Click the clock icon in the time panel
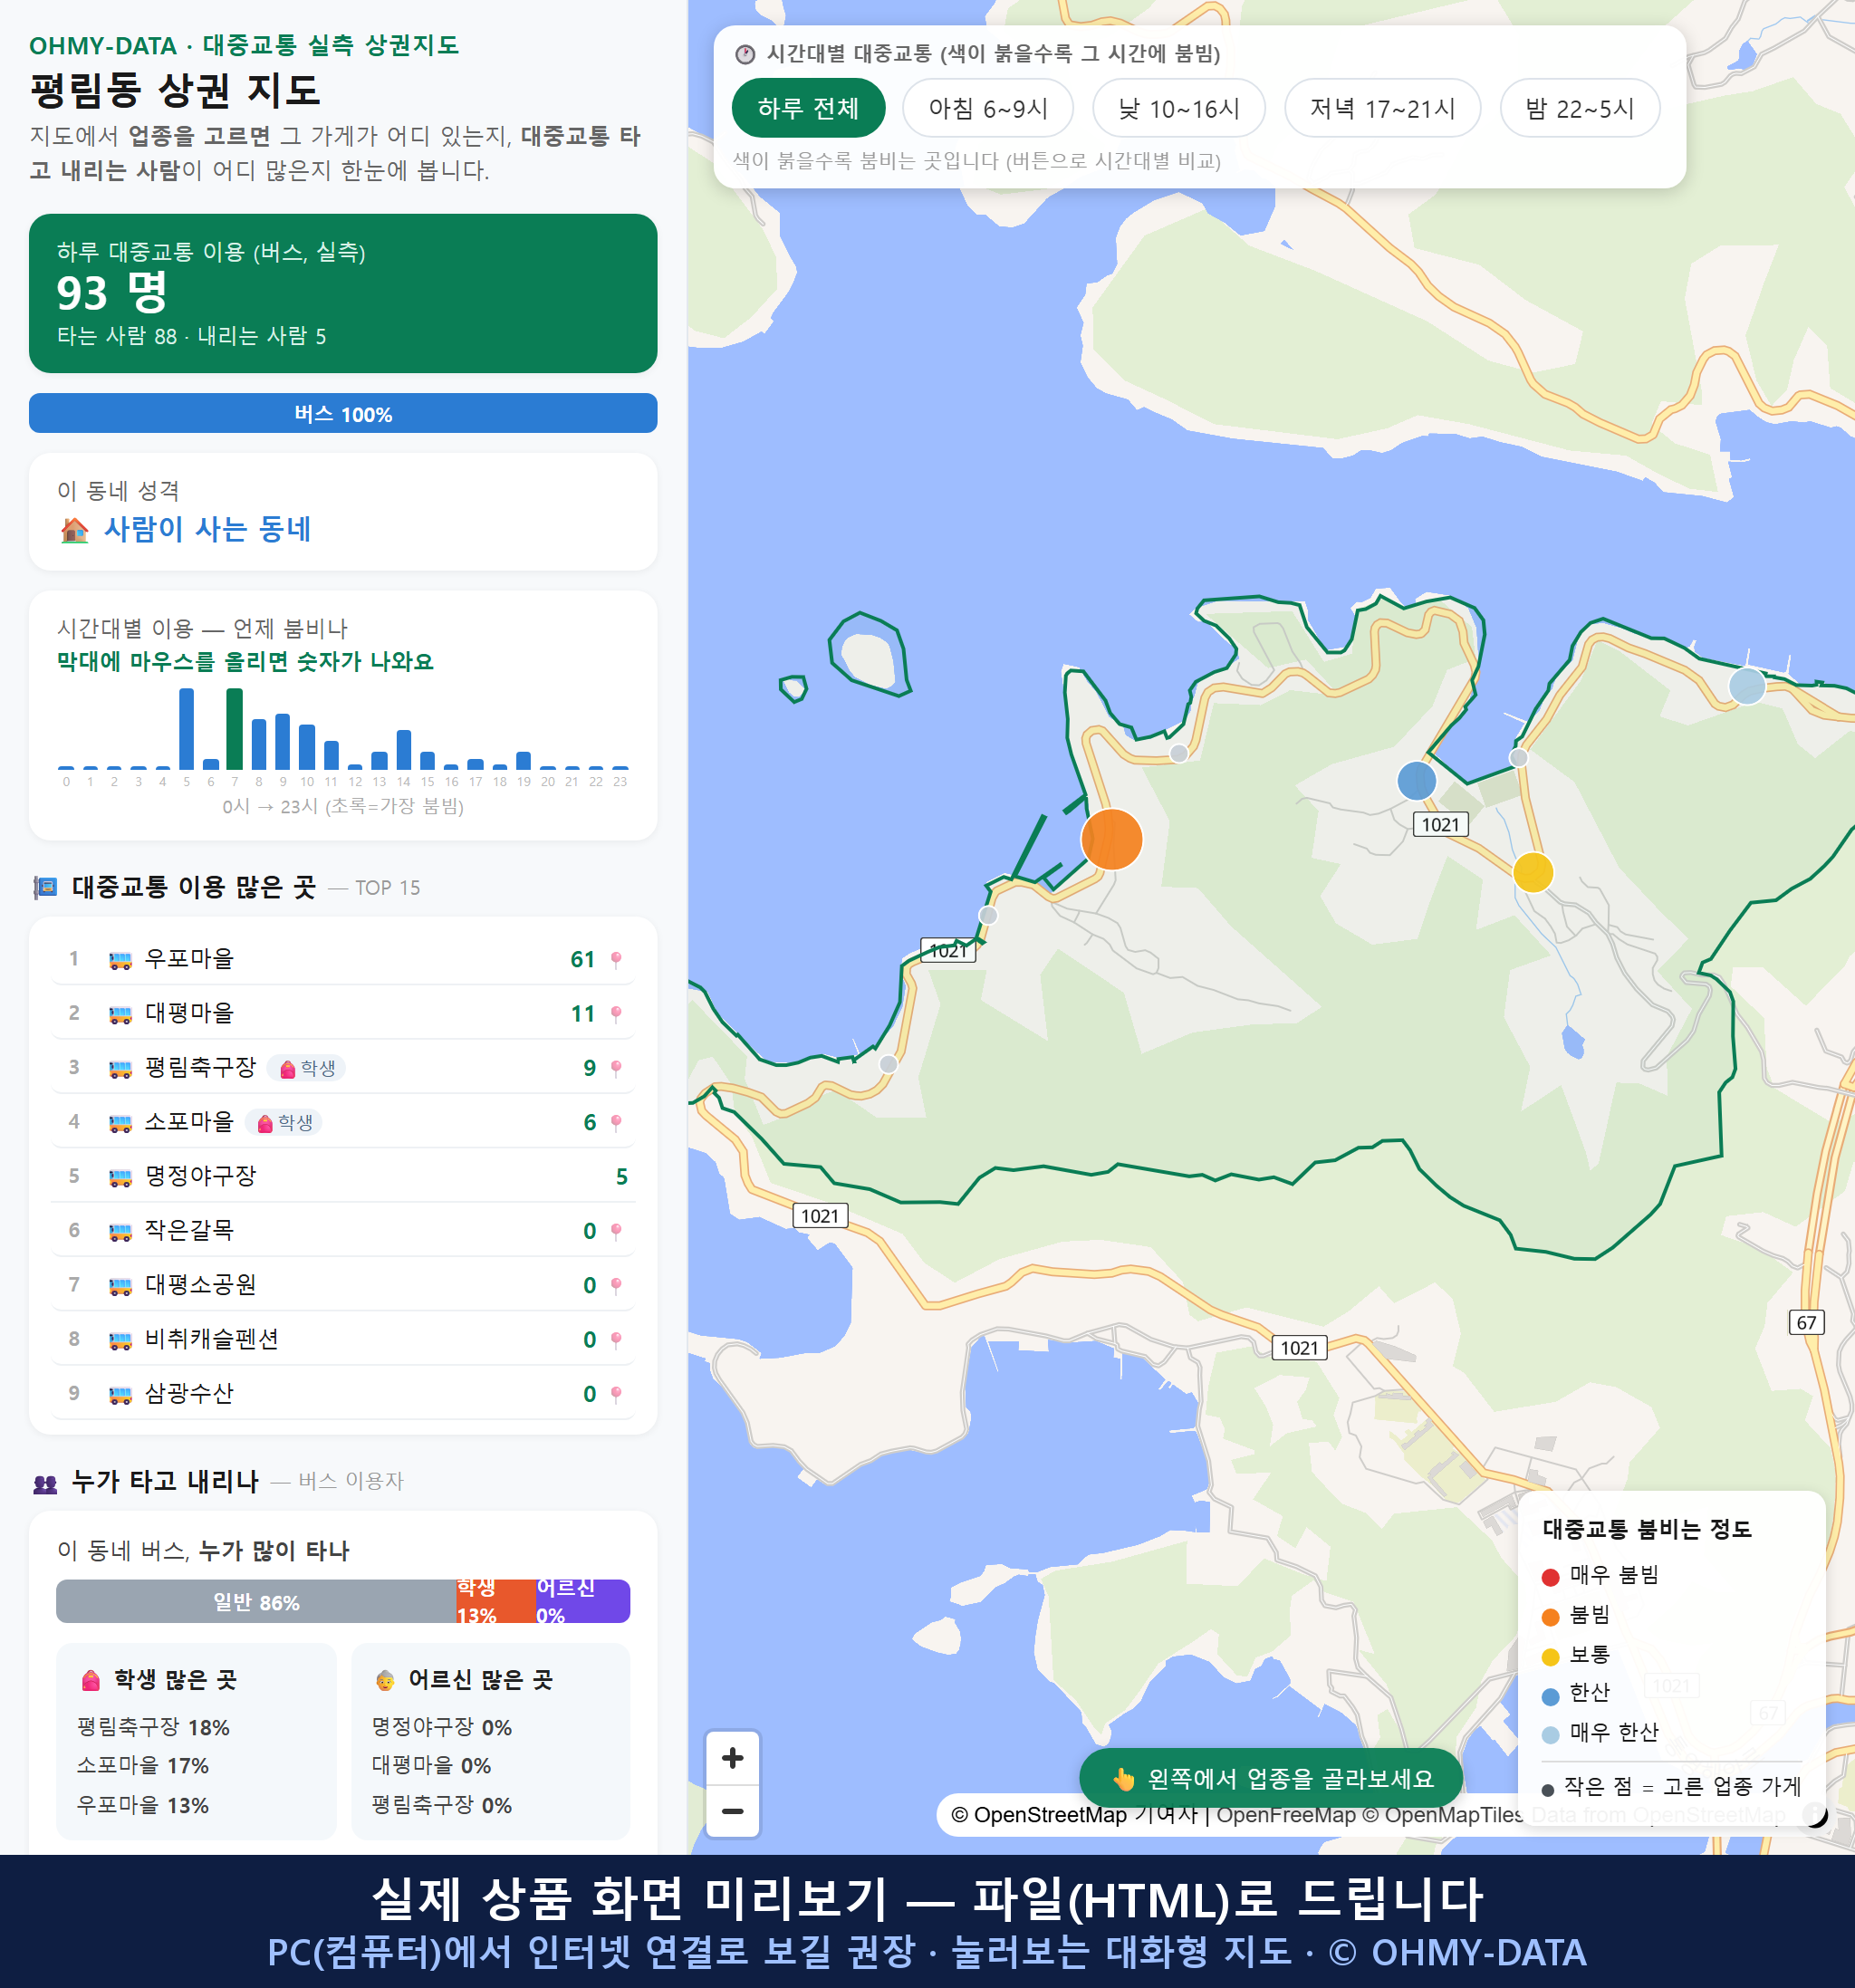Screen dimensions: 1855x1988 [x=745, y=54]
